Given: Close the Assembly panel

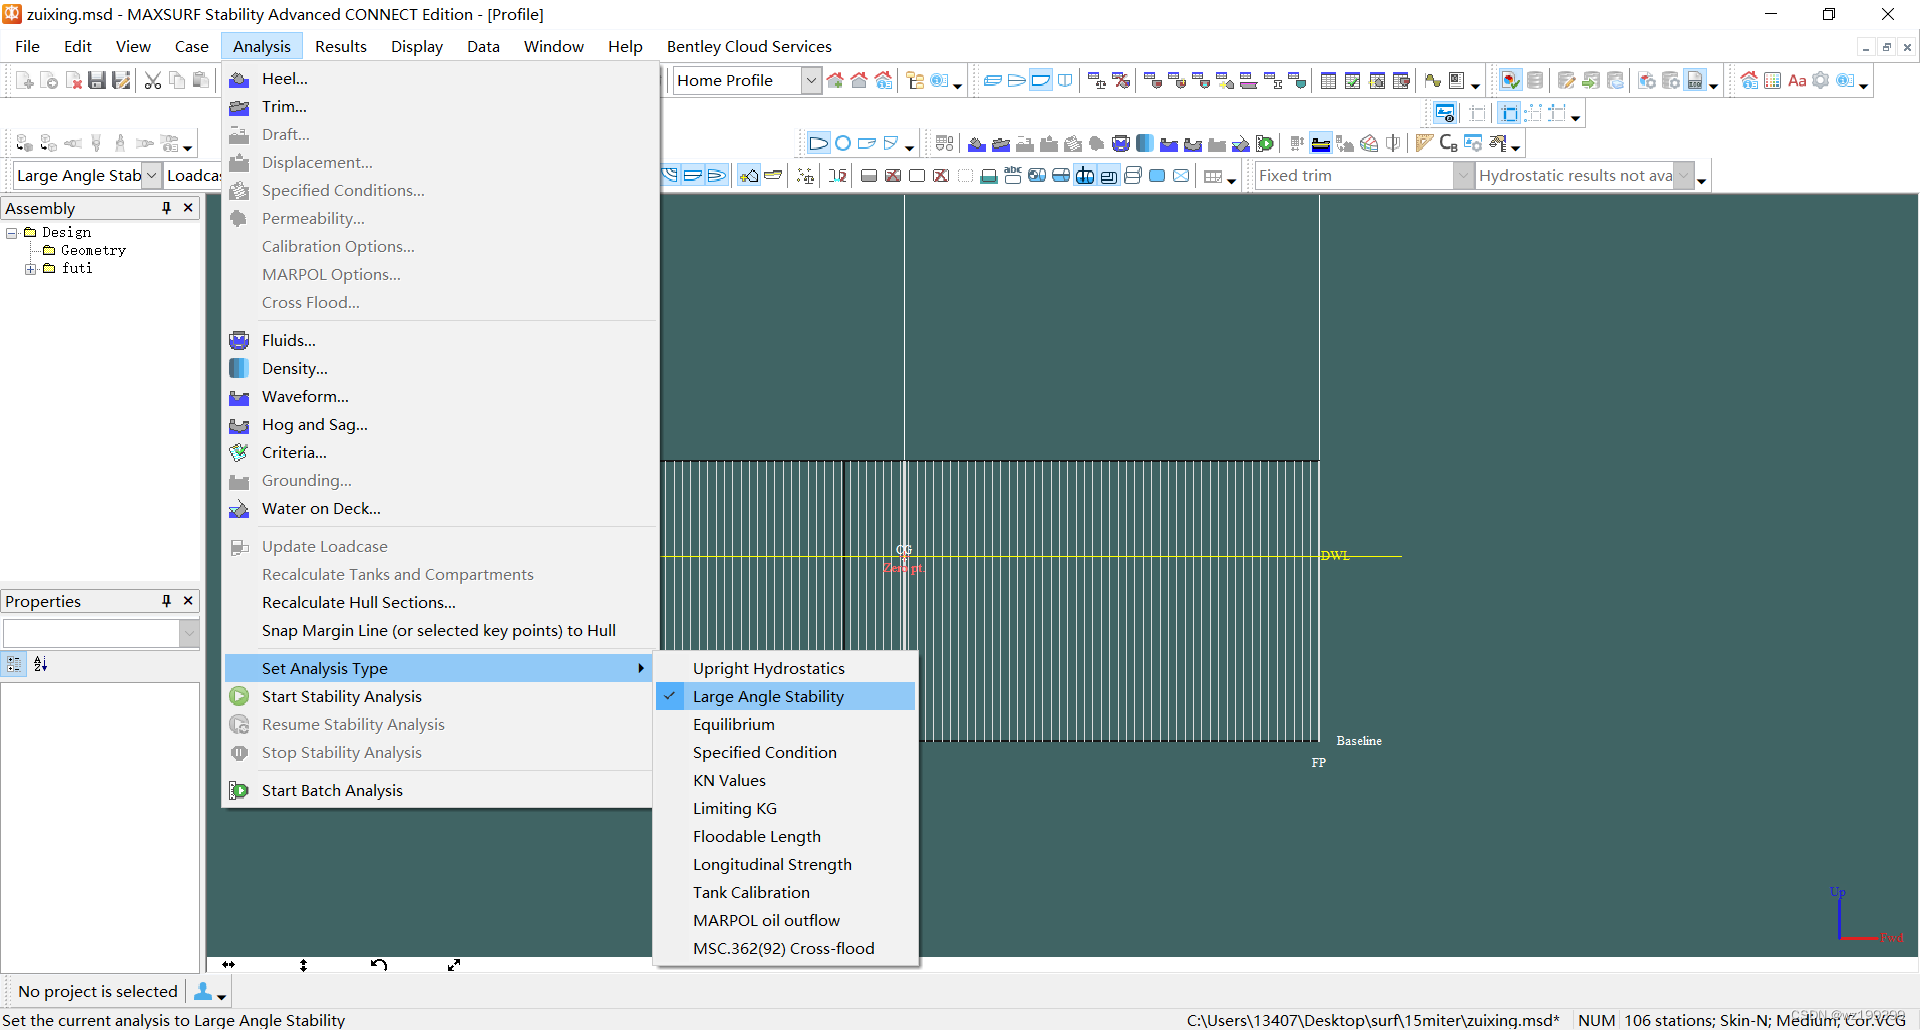Looking at the screenshot, I should (188, 208).
